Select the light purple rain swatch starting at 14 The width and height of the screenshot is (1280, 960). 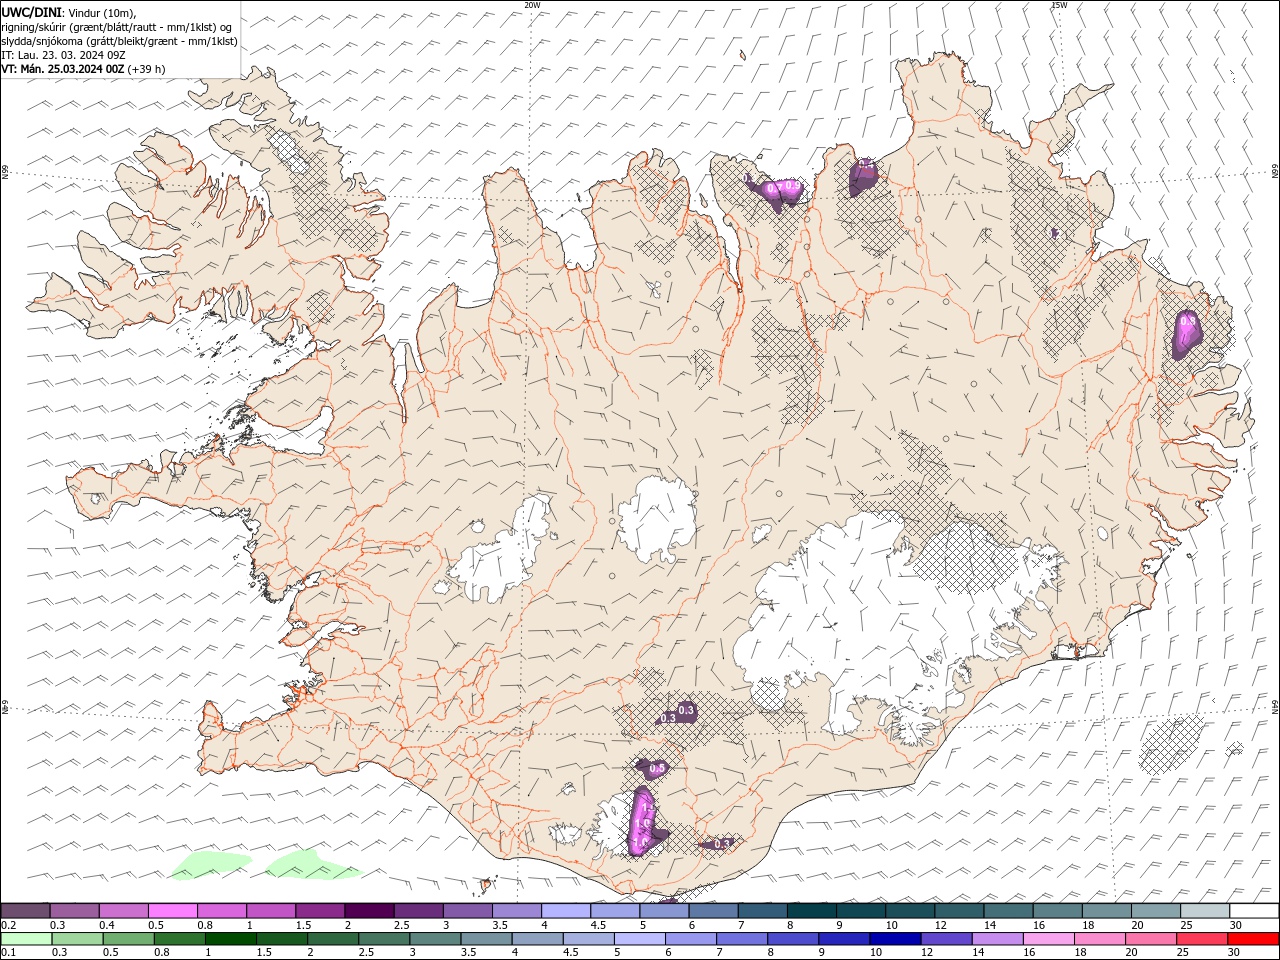pyautogui.click(x=996, y=939)
